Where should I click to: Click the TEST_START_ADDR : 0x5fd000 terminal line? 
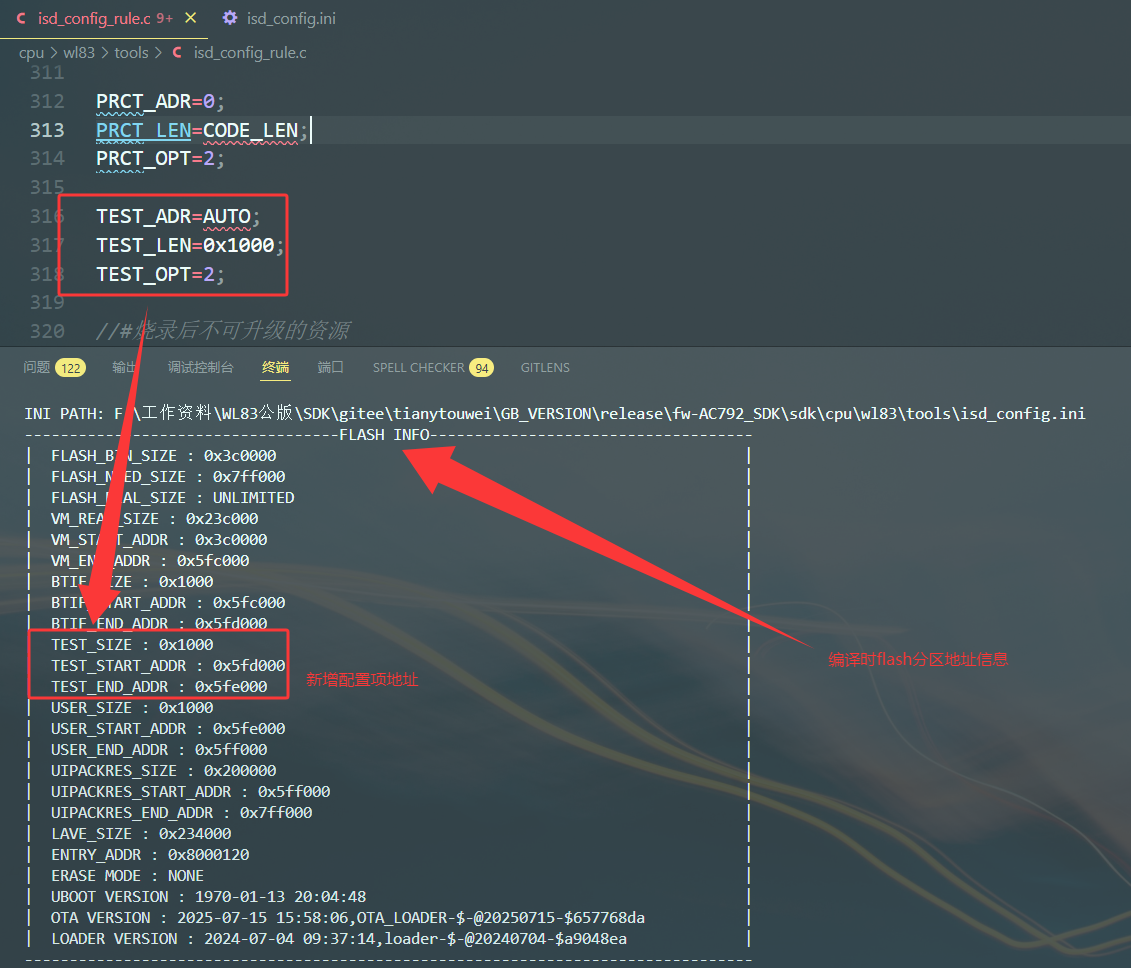click(x=168, y=666)
